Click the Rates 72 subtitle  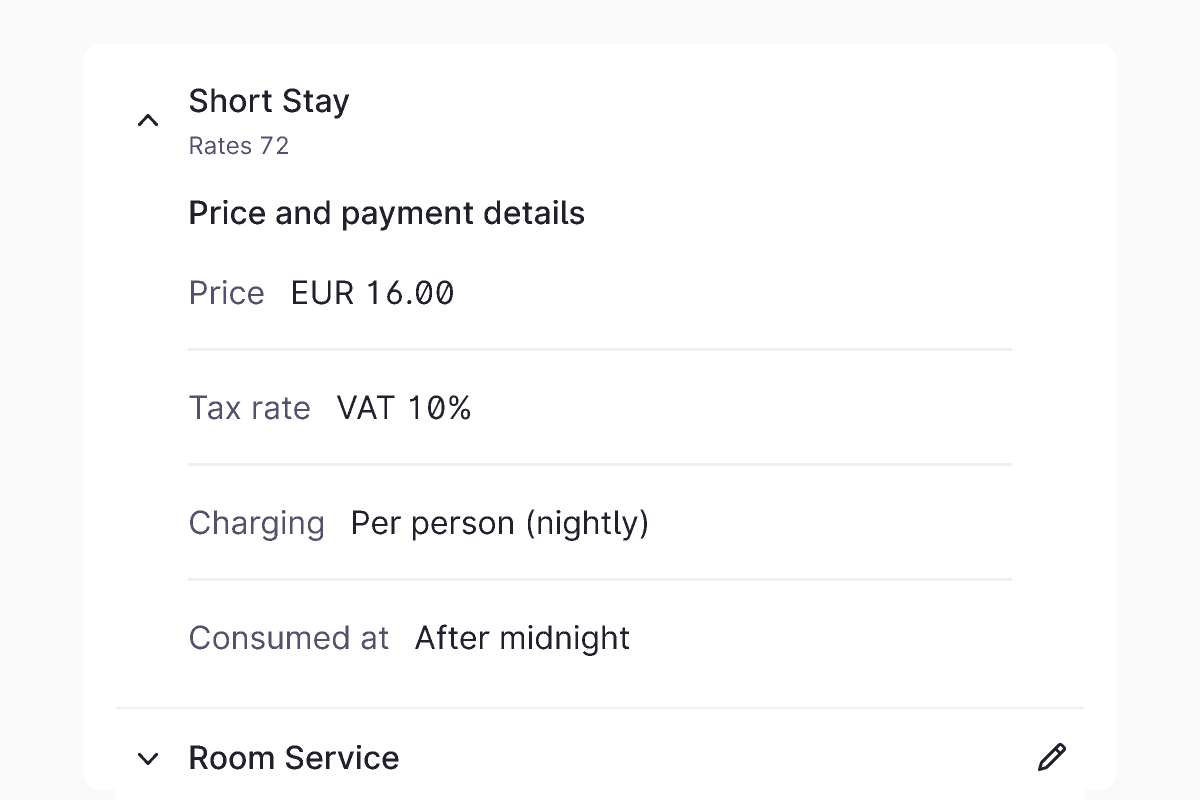coord(239,146)
